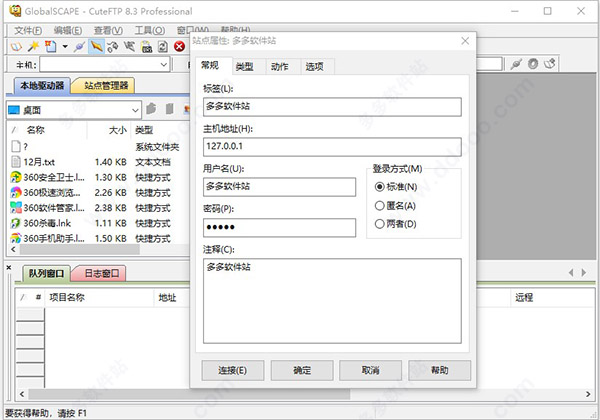Click scroll-right arrow of queue scrollbar
This screenshot has height=420, width=600.
(x=588, y=394)
